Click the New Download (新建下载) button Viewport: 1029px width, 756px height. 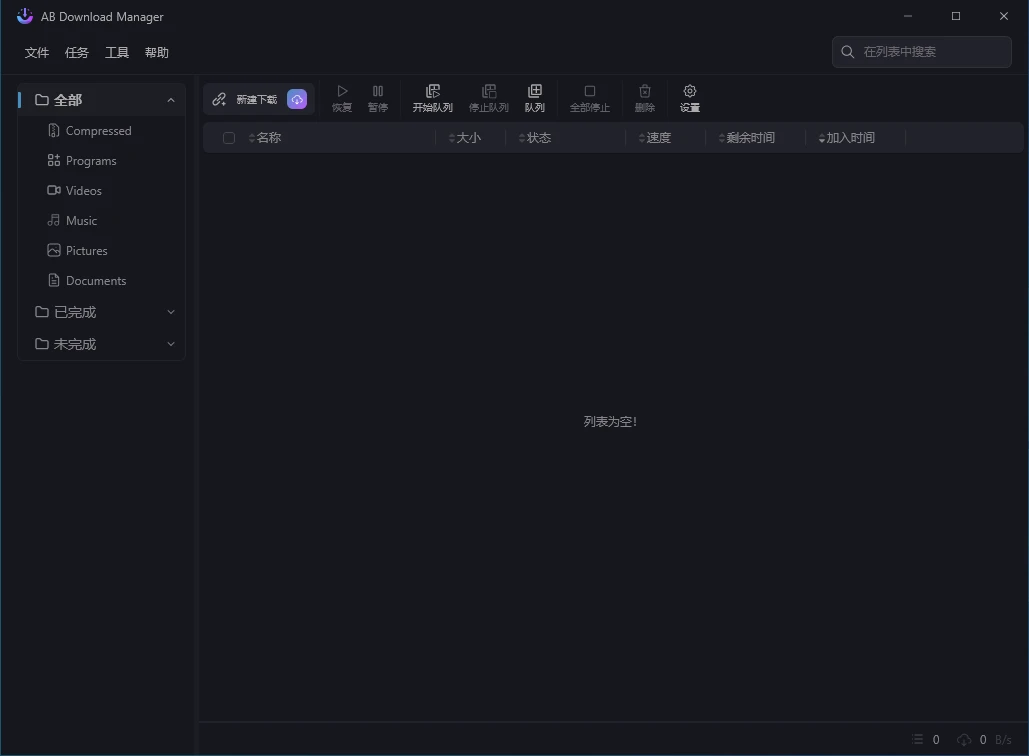point(246,99)
